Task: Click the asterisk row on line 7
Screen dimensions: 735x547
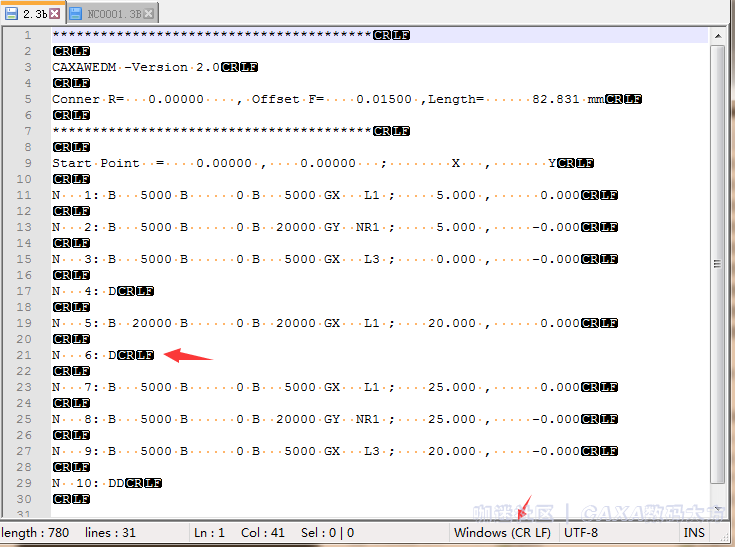Action: tap(212, 130)
